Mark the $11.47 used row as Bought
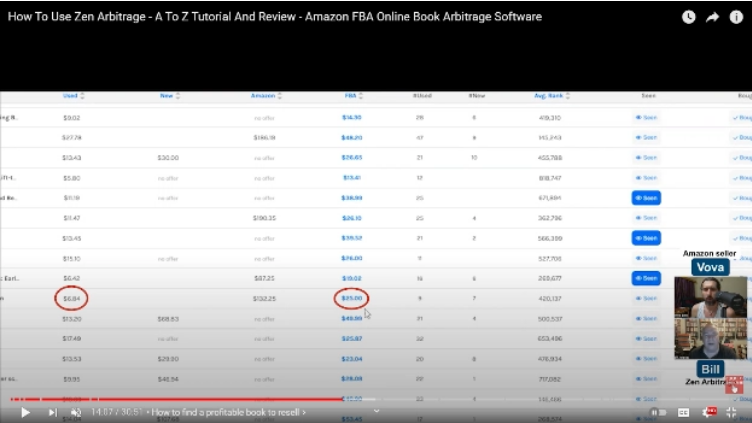The width and height of the screenshot is (752, 423). [x=741, y=218]
